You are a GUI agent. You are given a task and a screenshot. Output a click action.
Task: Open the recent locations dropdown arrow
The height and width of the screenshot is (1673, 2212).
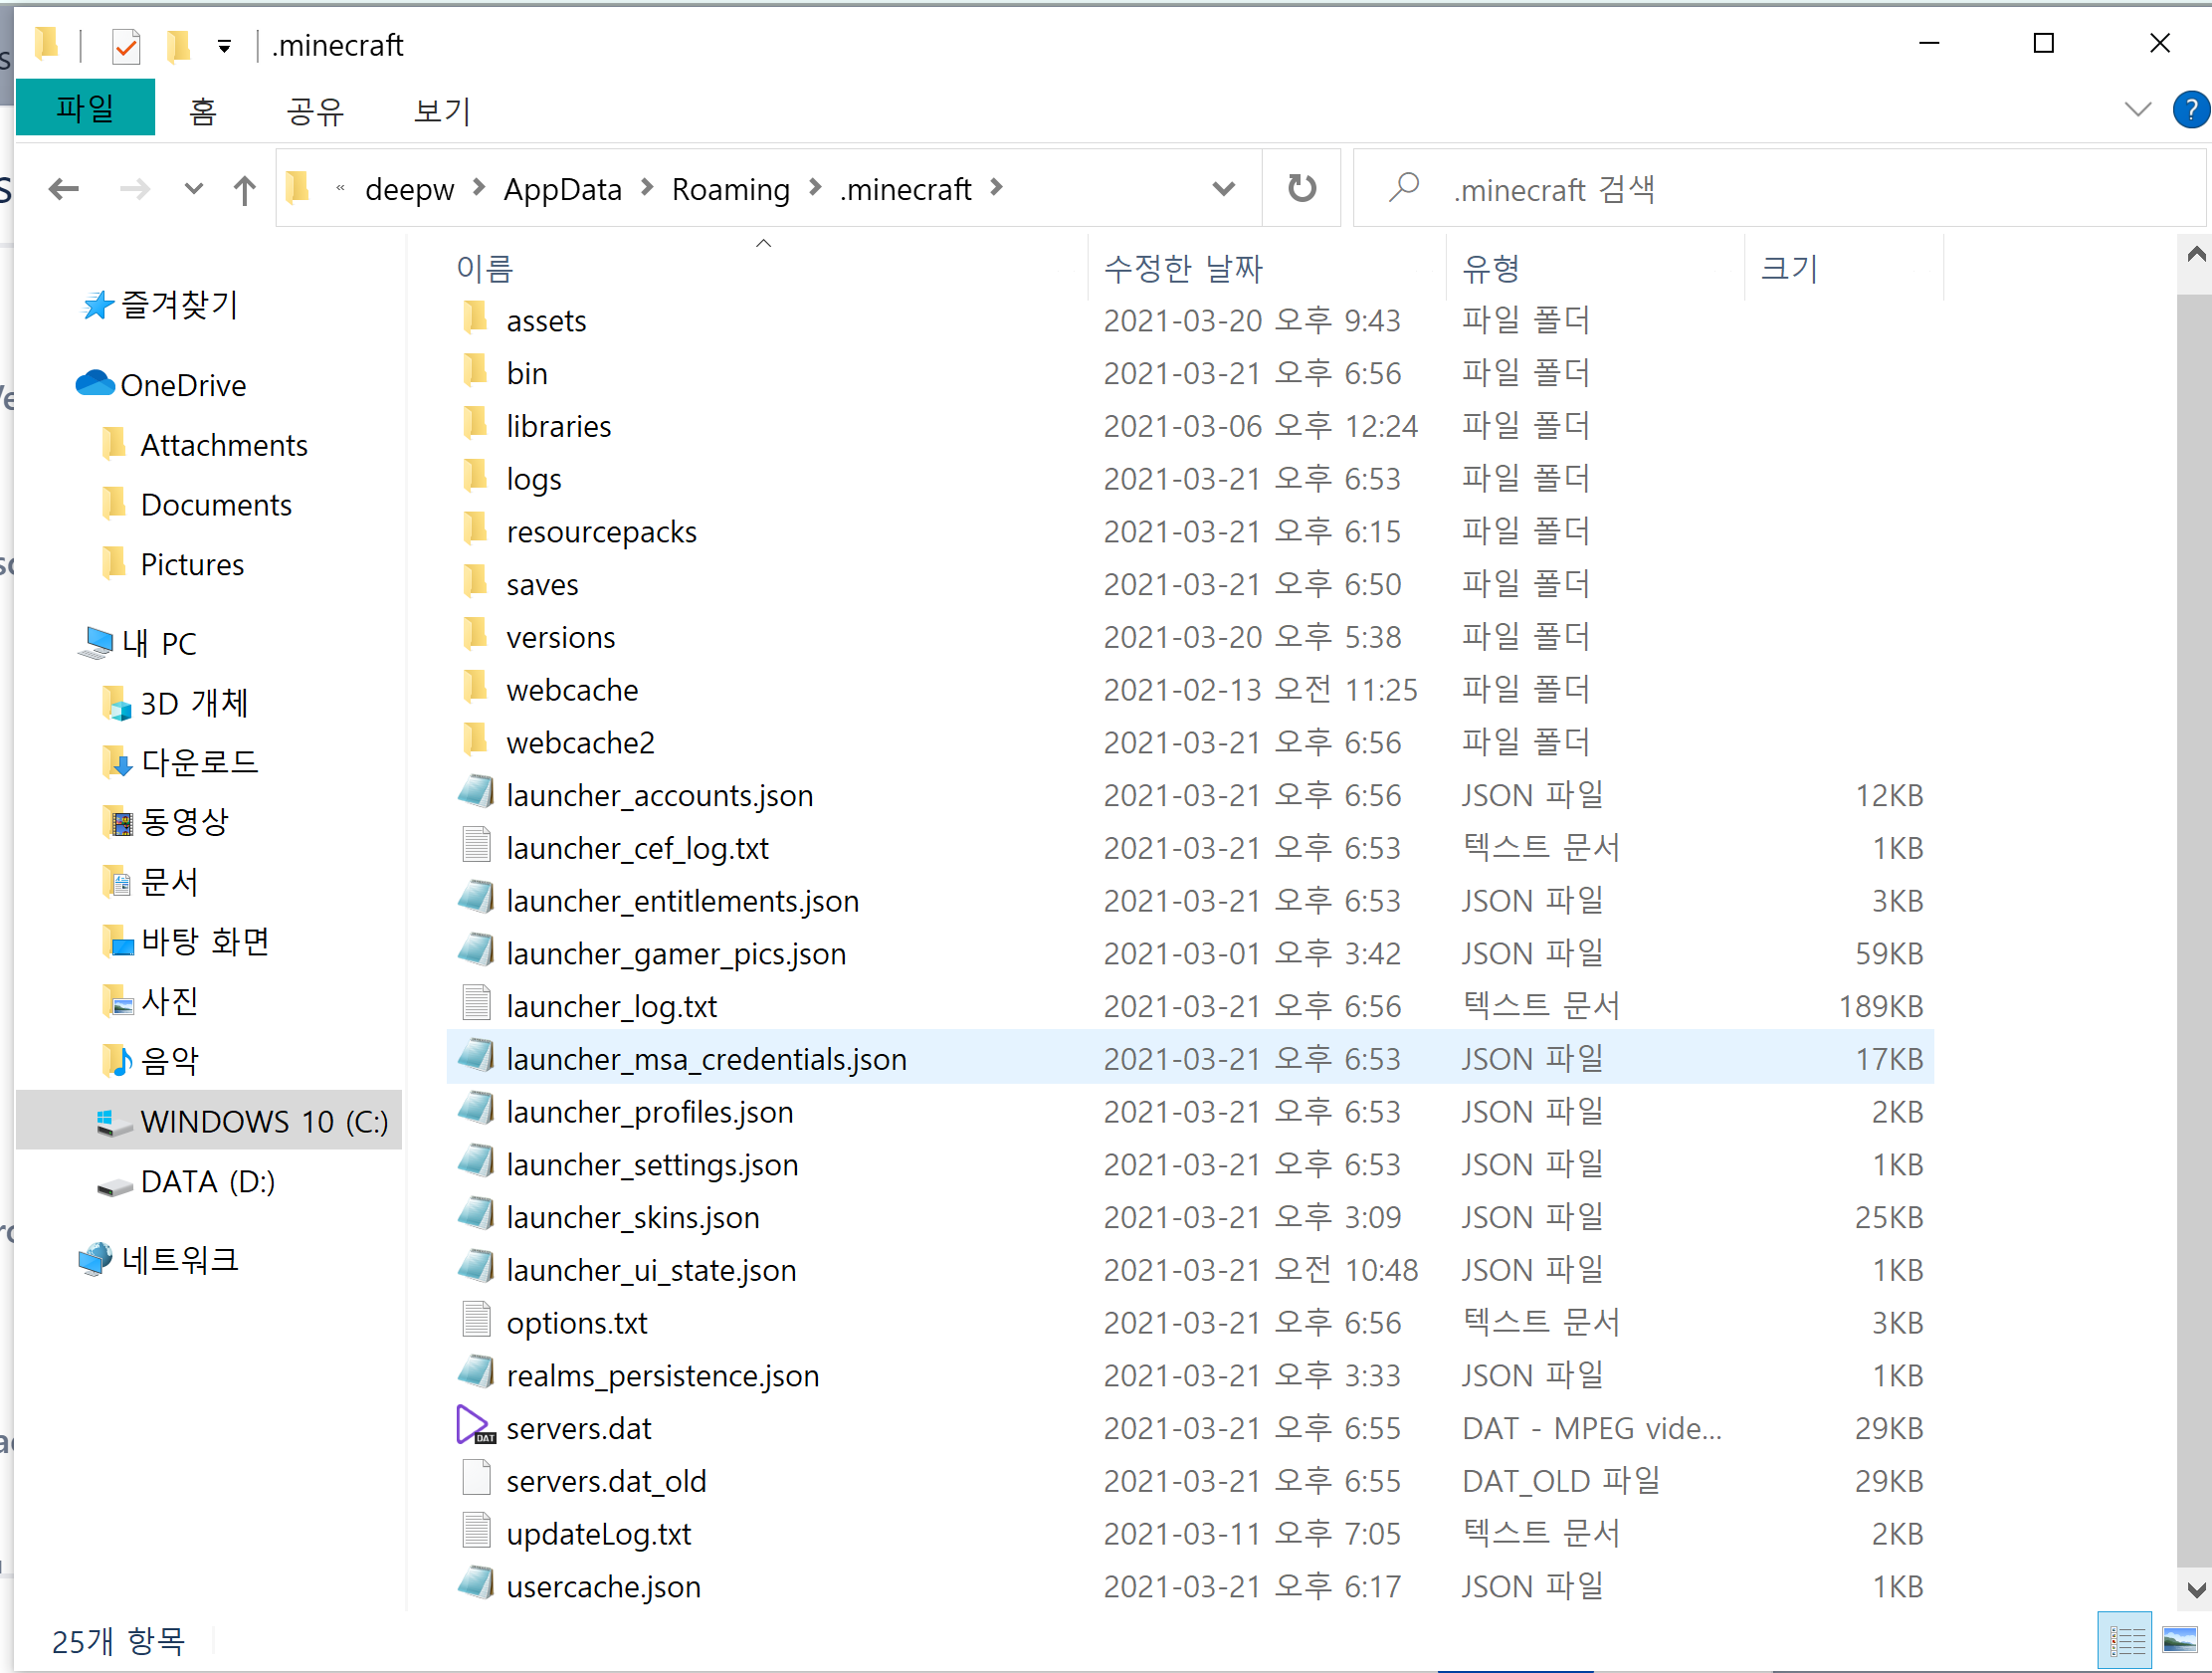click(194, 188)
